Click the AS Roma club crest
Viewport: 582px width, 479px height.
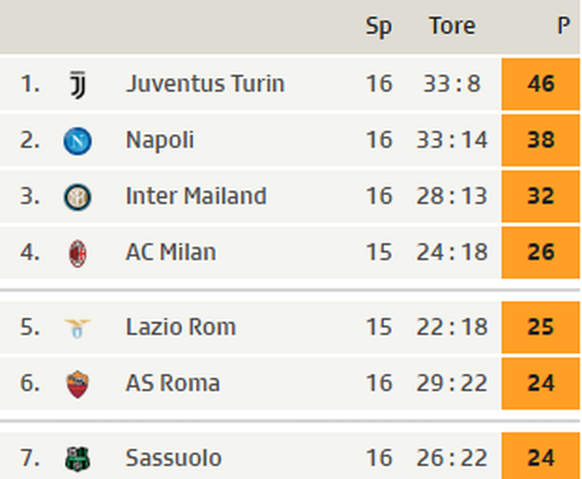point(78,384)
